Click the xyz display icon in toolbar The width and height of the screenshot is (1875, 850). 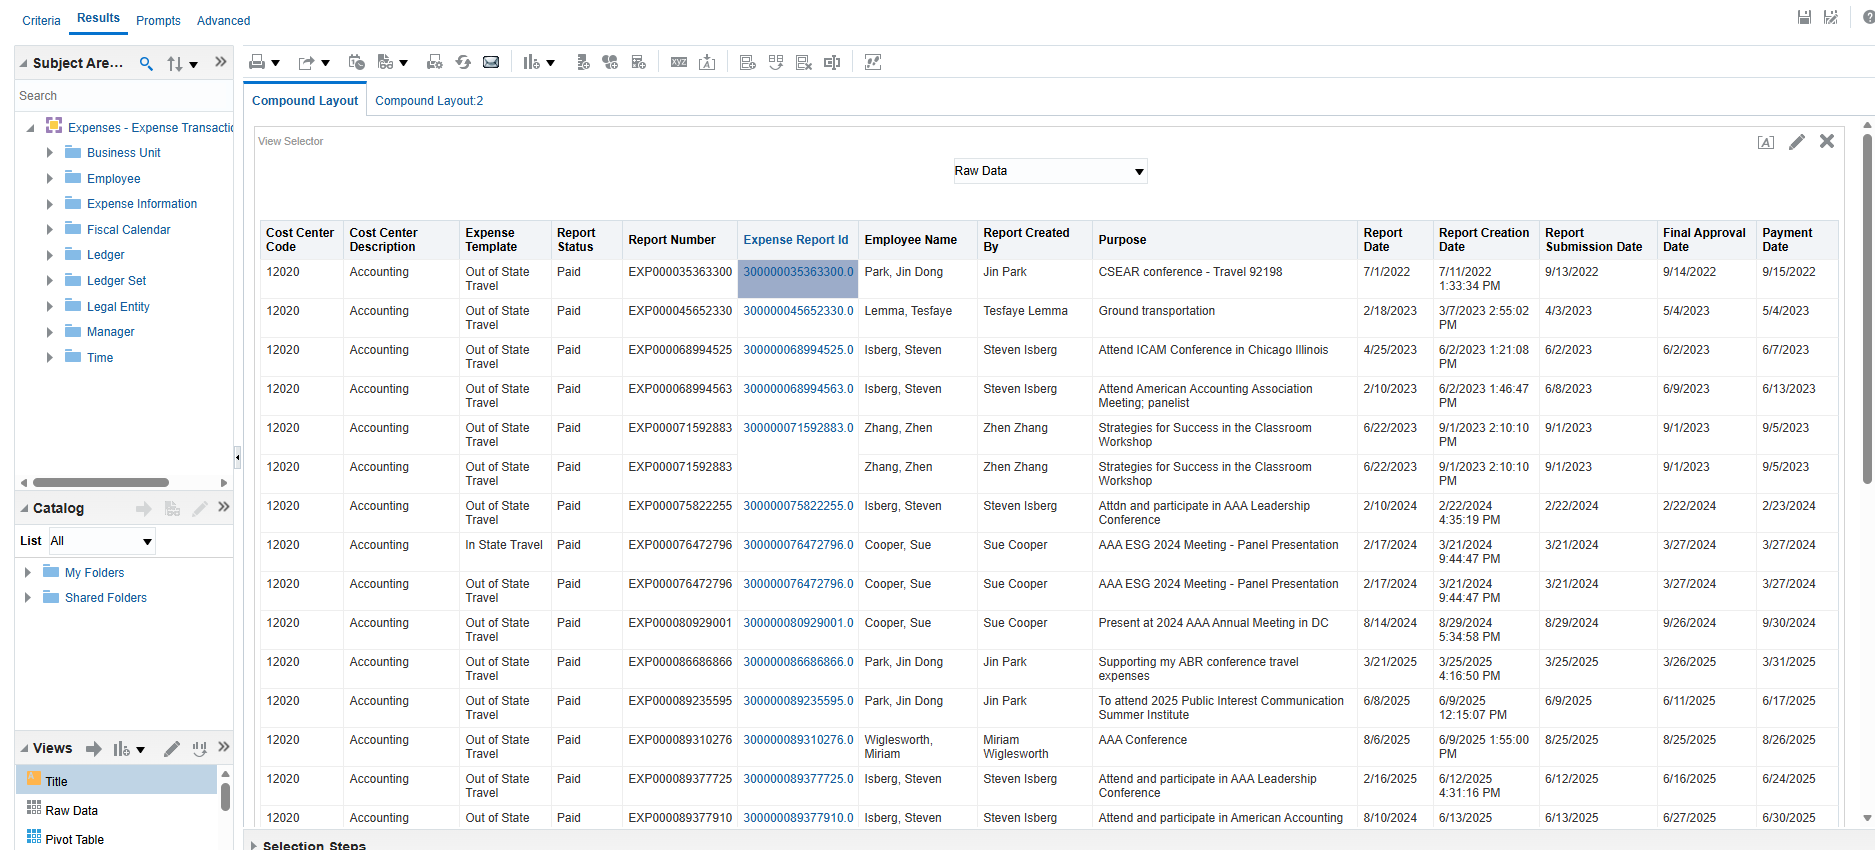coord(679,62)
